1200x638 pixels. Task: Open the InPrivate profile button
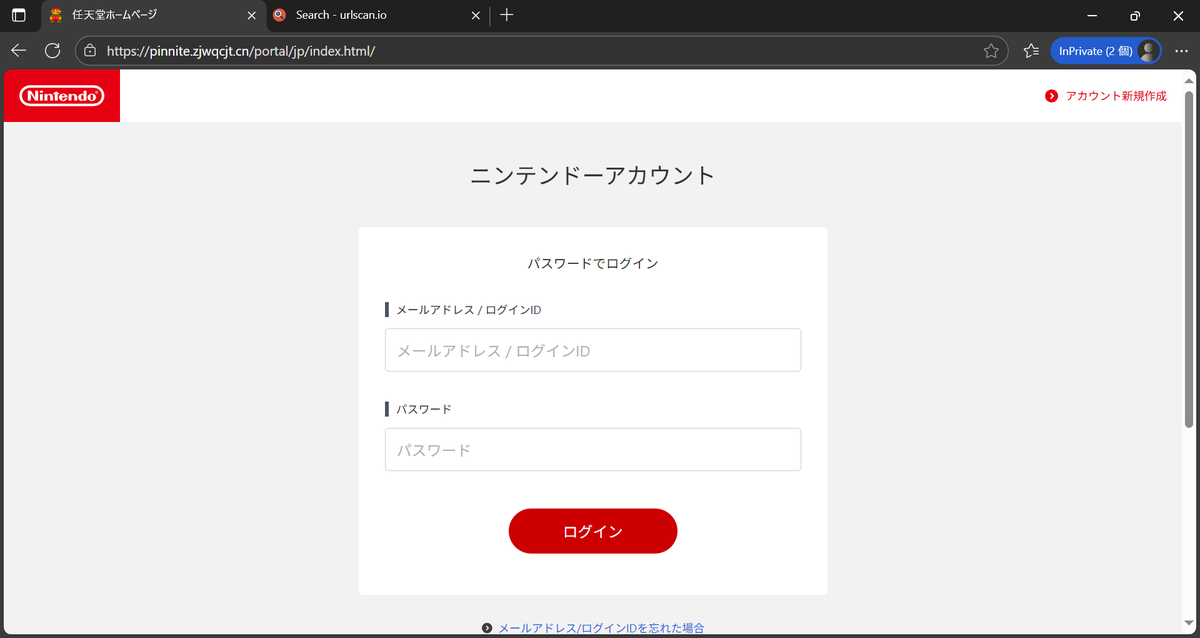point(1105,50)
